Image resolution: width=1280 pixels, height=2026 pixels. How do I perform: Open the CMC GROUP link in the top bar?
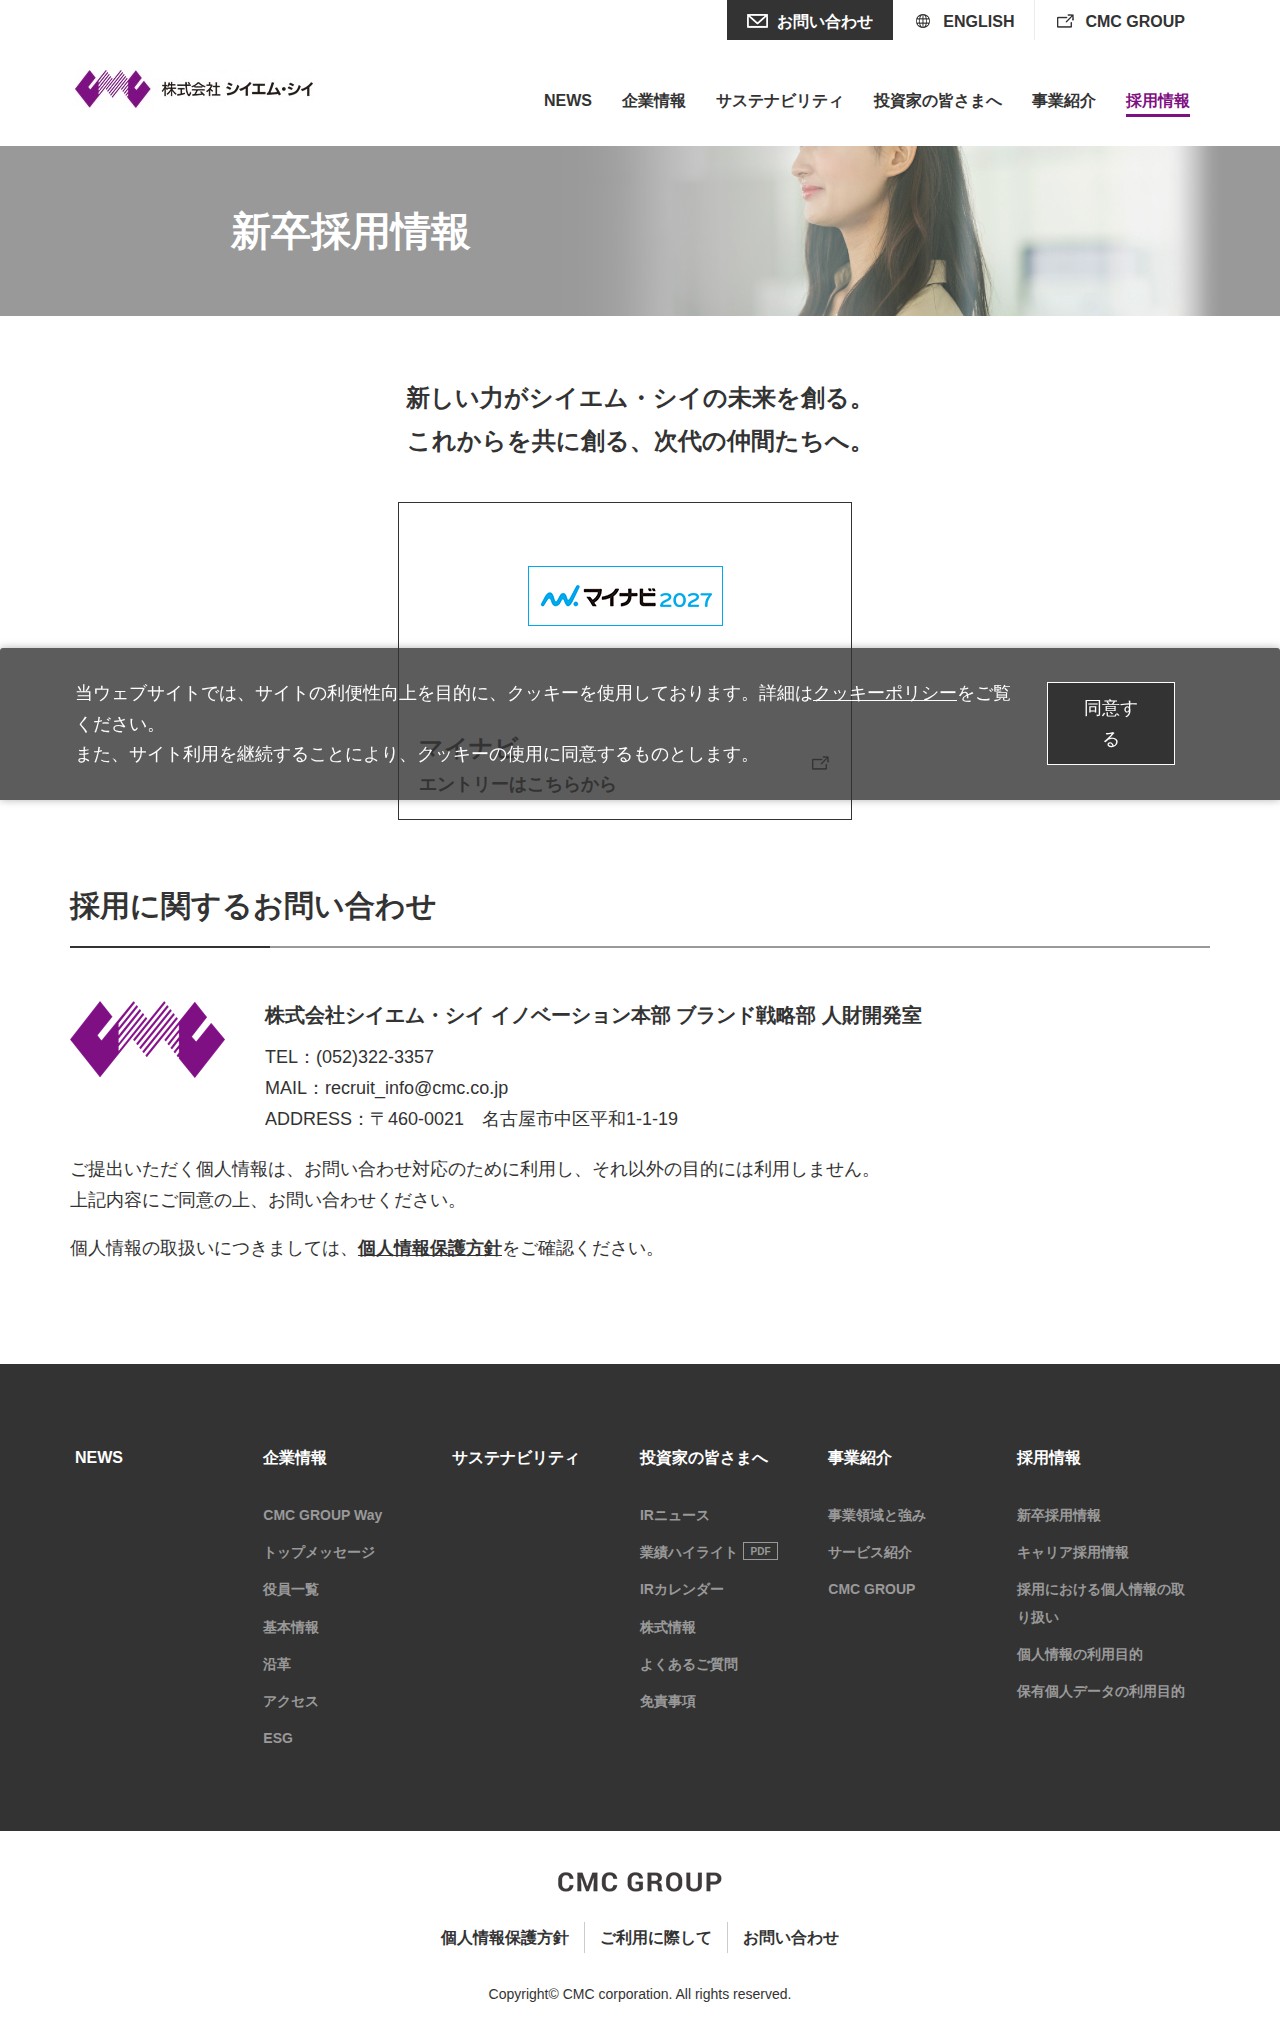click(x=1121, y=21)
